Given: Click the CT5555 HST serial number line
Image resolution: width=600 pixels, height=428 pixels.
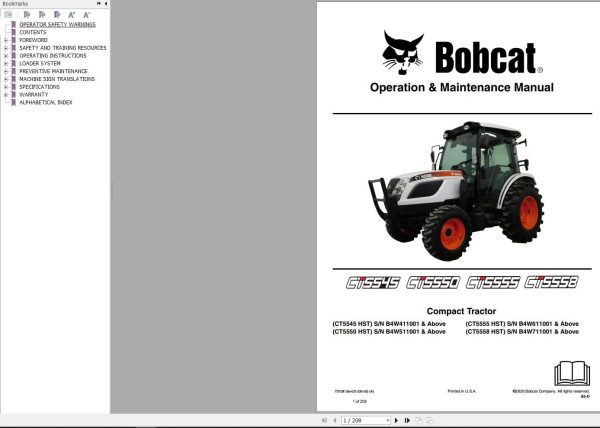Looking at the screenshot, I should point(522,324).
